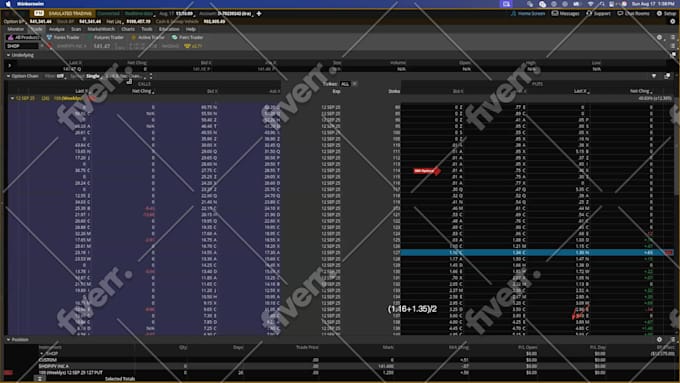Collapse the Option Chain section
Image resolution: width=680 pixels, height=383 pixels.
pos(8,76)
